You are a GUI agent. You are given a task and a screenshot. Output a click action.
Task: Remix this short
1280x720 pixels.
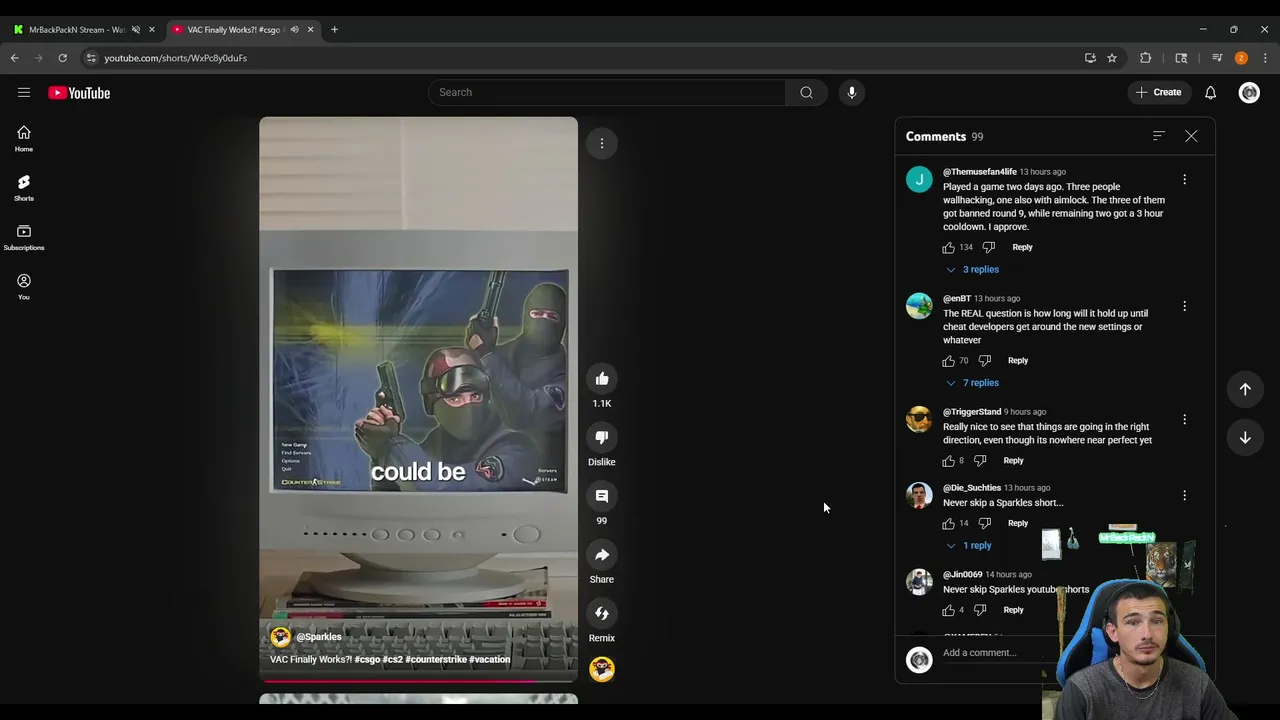(602, 613)
